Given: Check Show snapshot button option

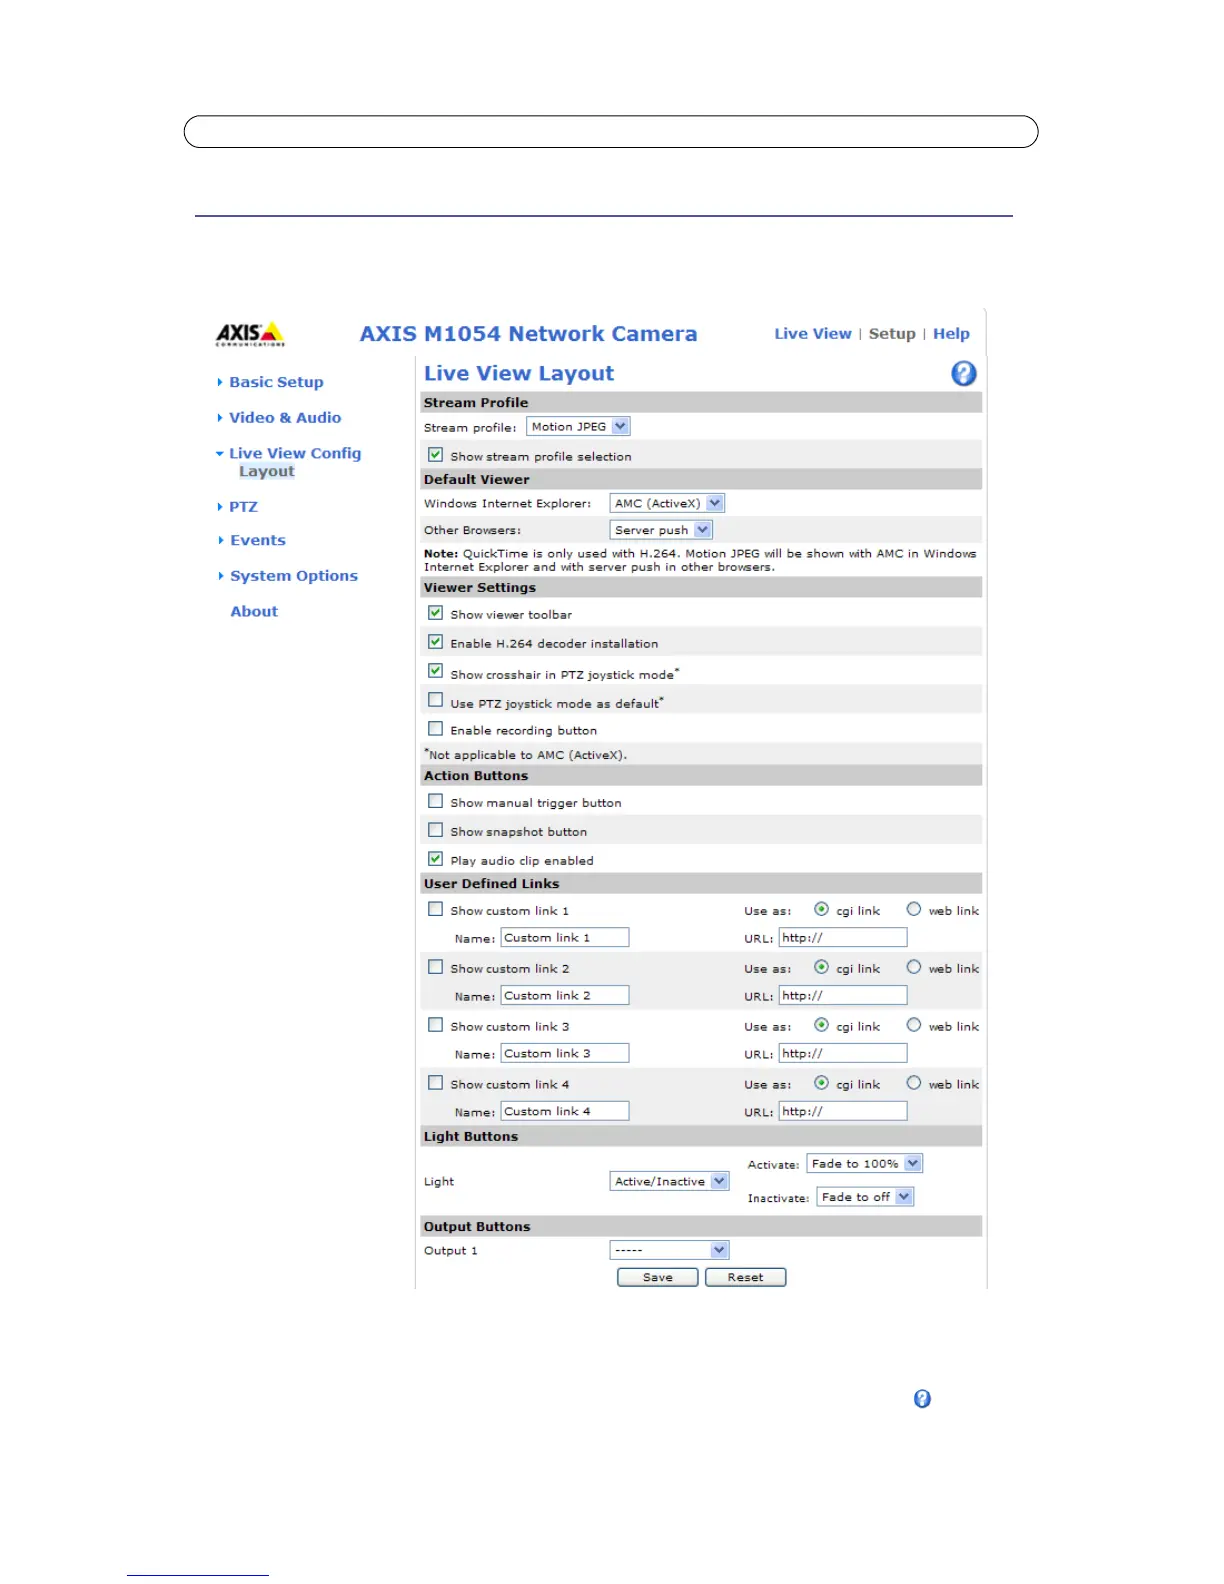Looking at the screenshot, I should [x=435, y=830].
